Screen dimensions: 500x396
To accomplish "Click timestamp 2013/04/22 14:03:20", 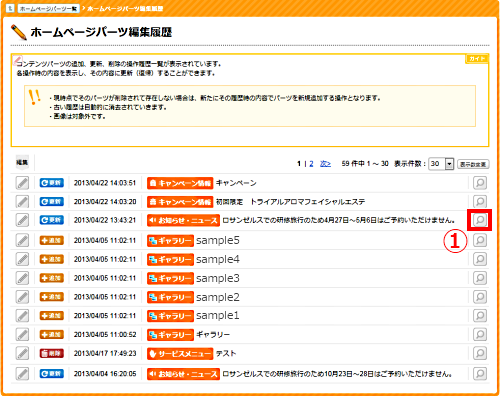I will pos(105,202).
